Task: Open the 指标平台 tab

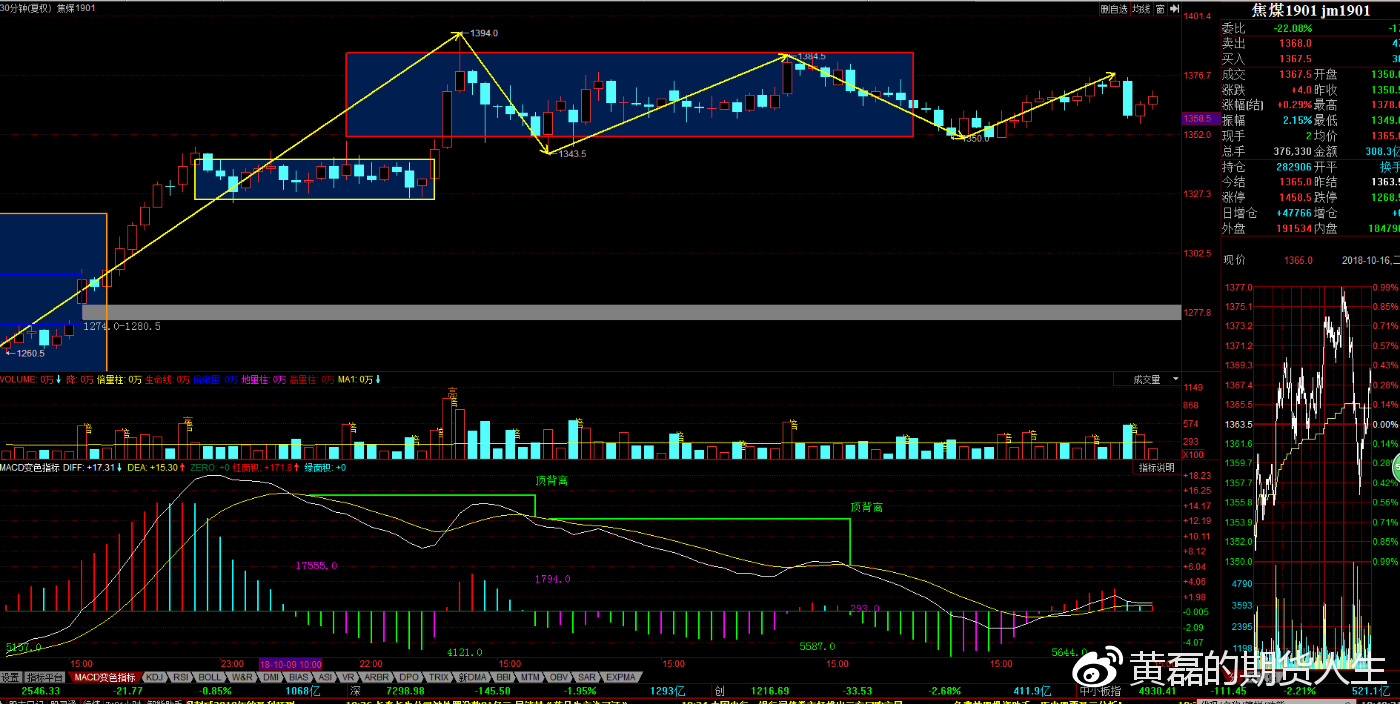Action: [44, 677]
